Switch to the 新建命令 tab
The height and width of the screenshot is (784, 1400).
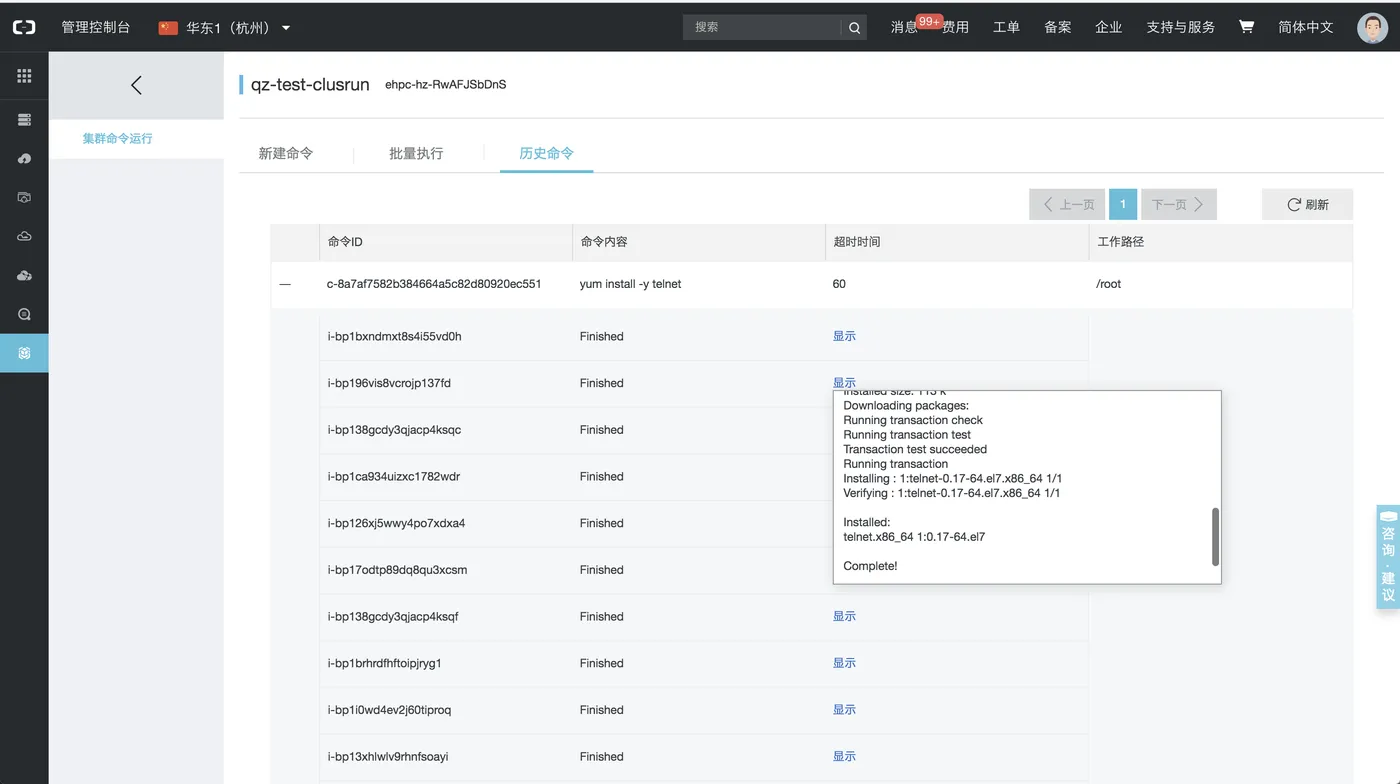(286, 154)
